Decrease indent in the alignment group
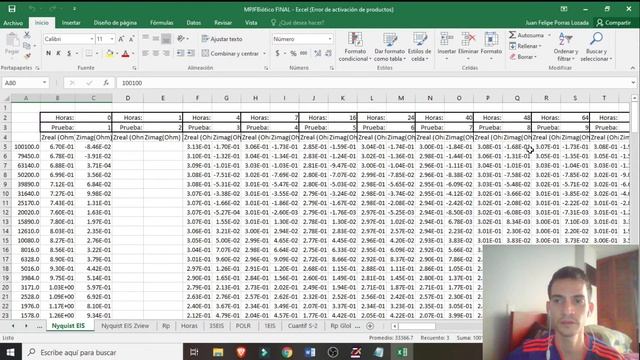Viewport: 640px width, 360px height. [180, 53]
